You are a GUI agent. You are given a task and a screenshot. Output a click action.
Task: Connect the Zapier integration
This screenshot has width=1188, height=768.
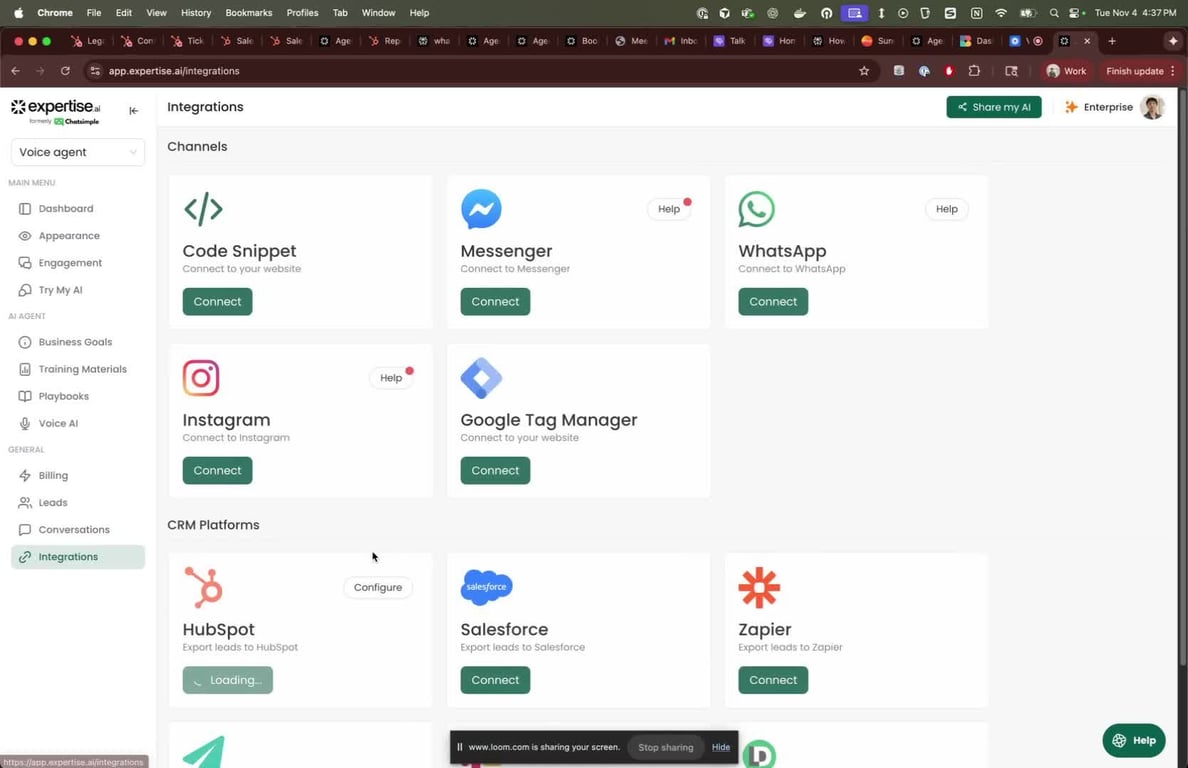773,680
